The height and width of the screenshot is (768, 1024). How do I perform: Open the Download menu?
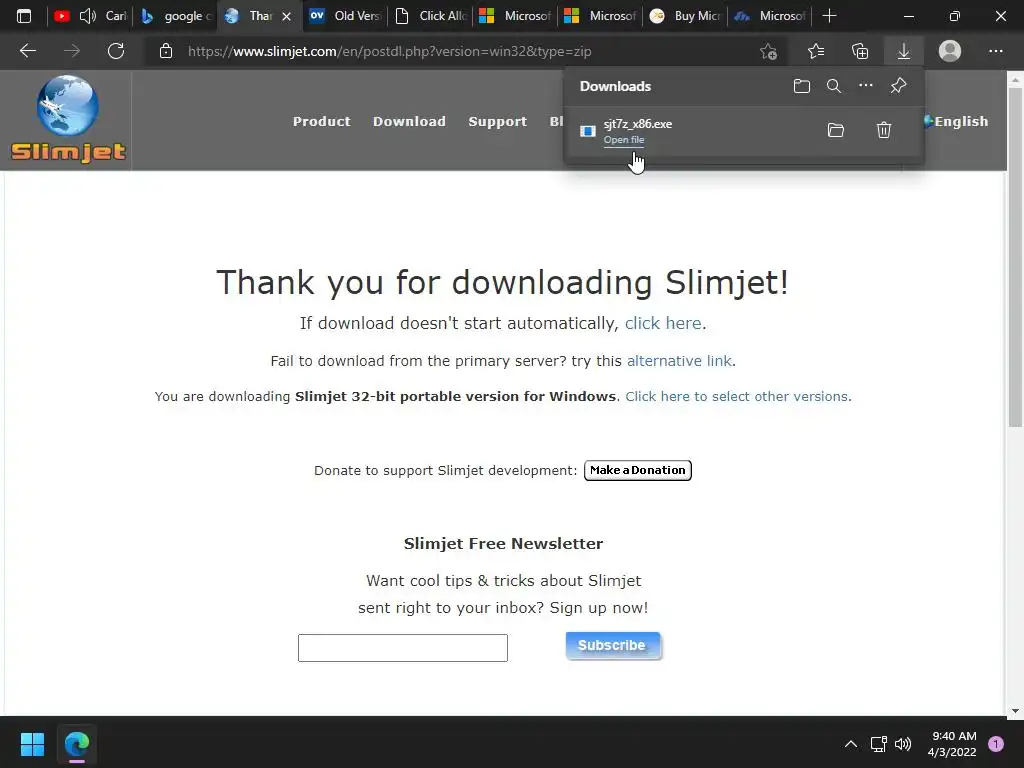[409, 121]
